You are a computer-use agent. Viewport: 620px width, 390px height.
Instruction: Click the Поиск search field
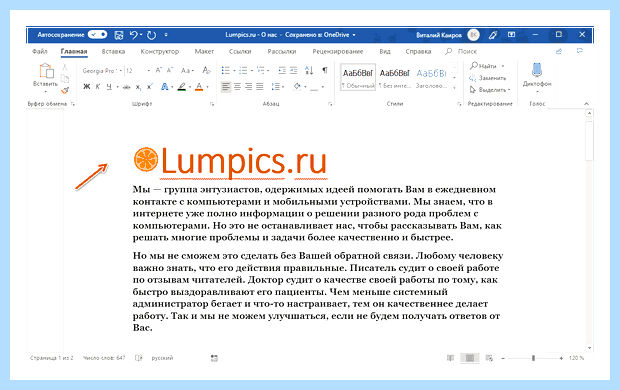coord(461,51)
